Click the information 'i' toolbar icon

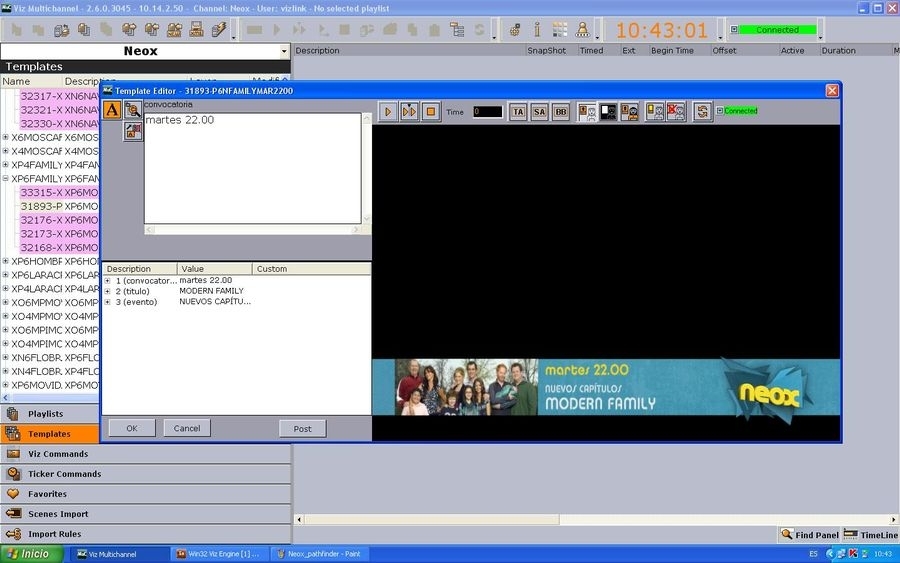(x=537, y=29)
